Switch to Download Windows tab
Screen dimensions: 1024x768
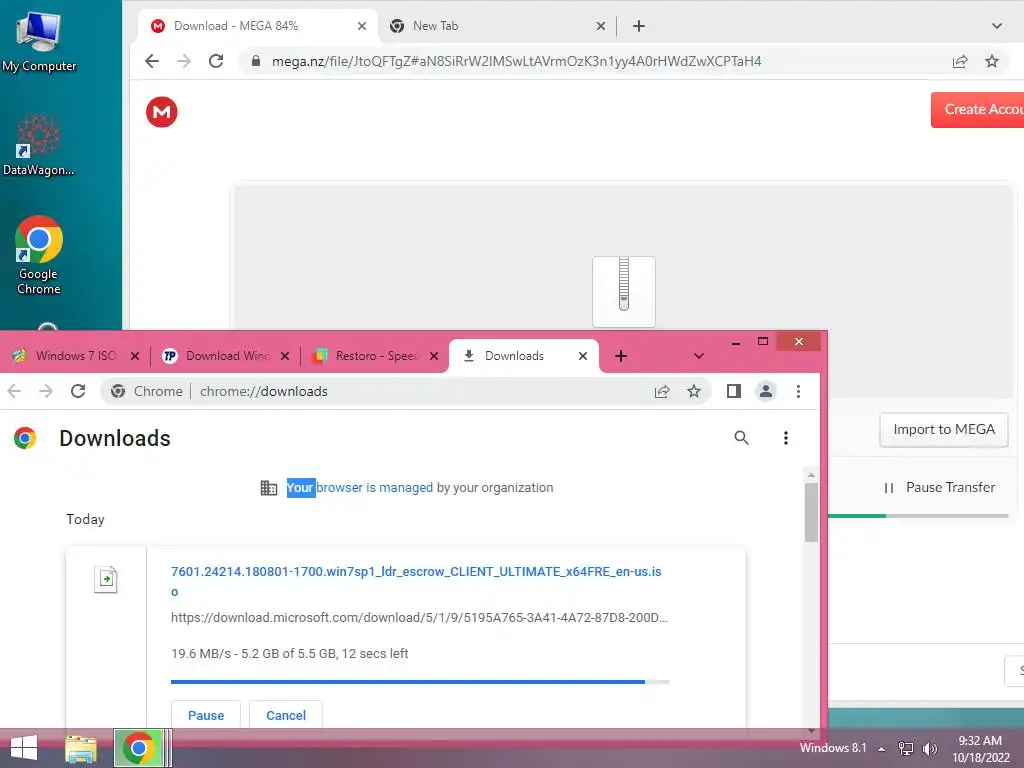tap(225, 356)
